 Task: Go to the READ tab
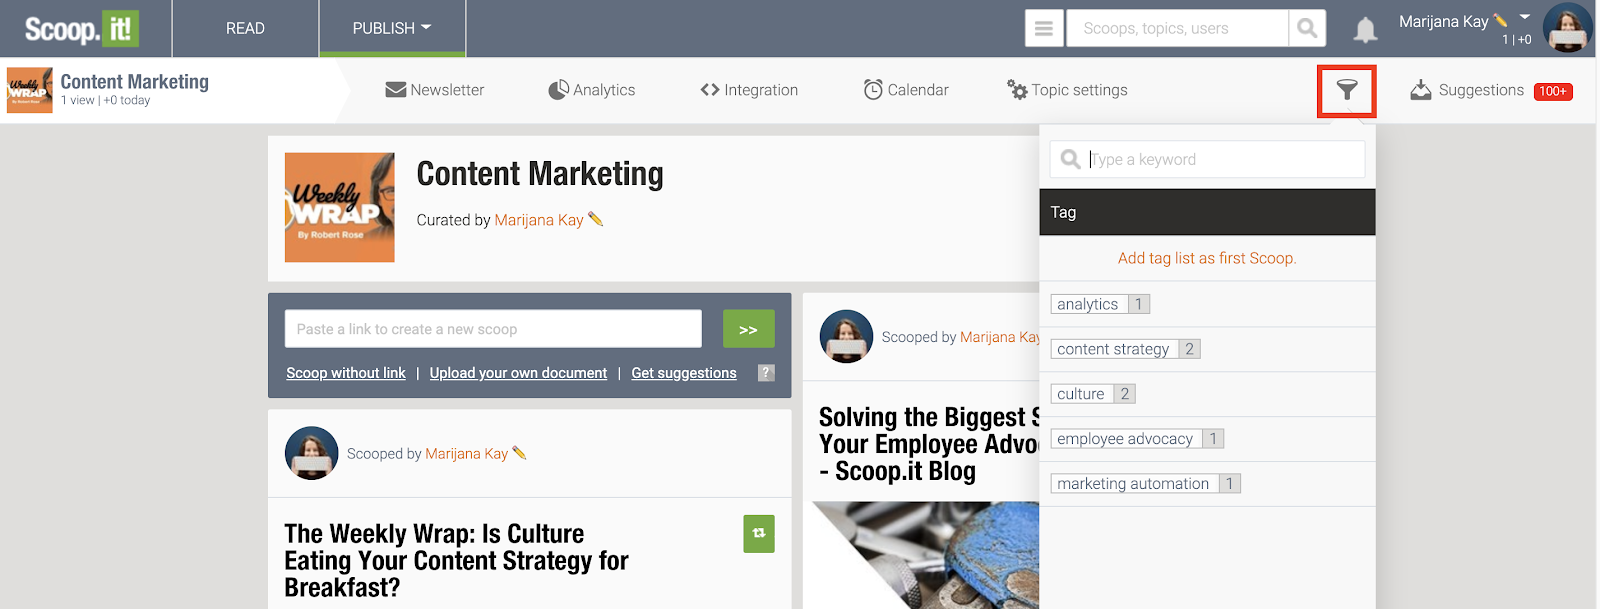pos(245,28)
